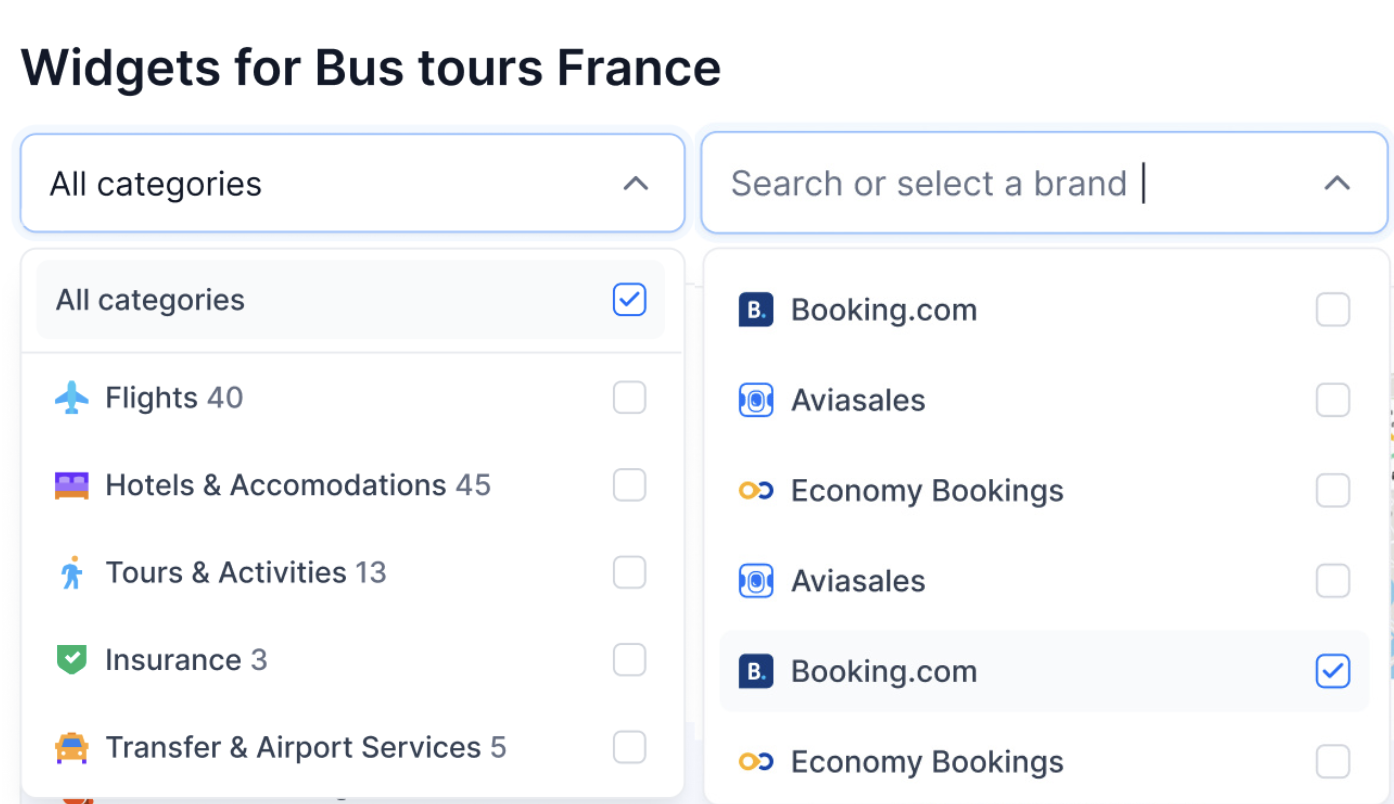Click the green Insurance shield icon
1394x804 pixels.
point(70,659)
